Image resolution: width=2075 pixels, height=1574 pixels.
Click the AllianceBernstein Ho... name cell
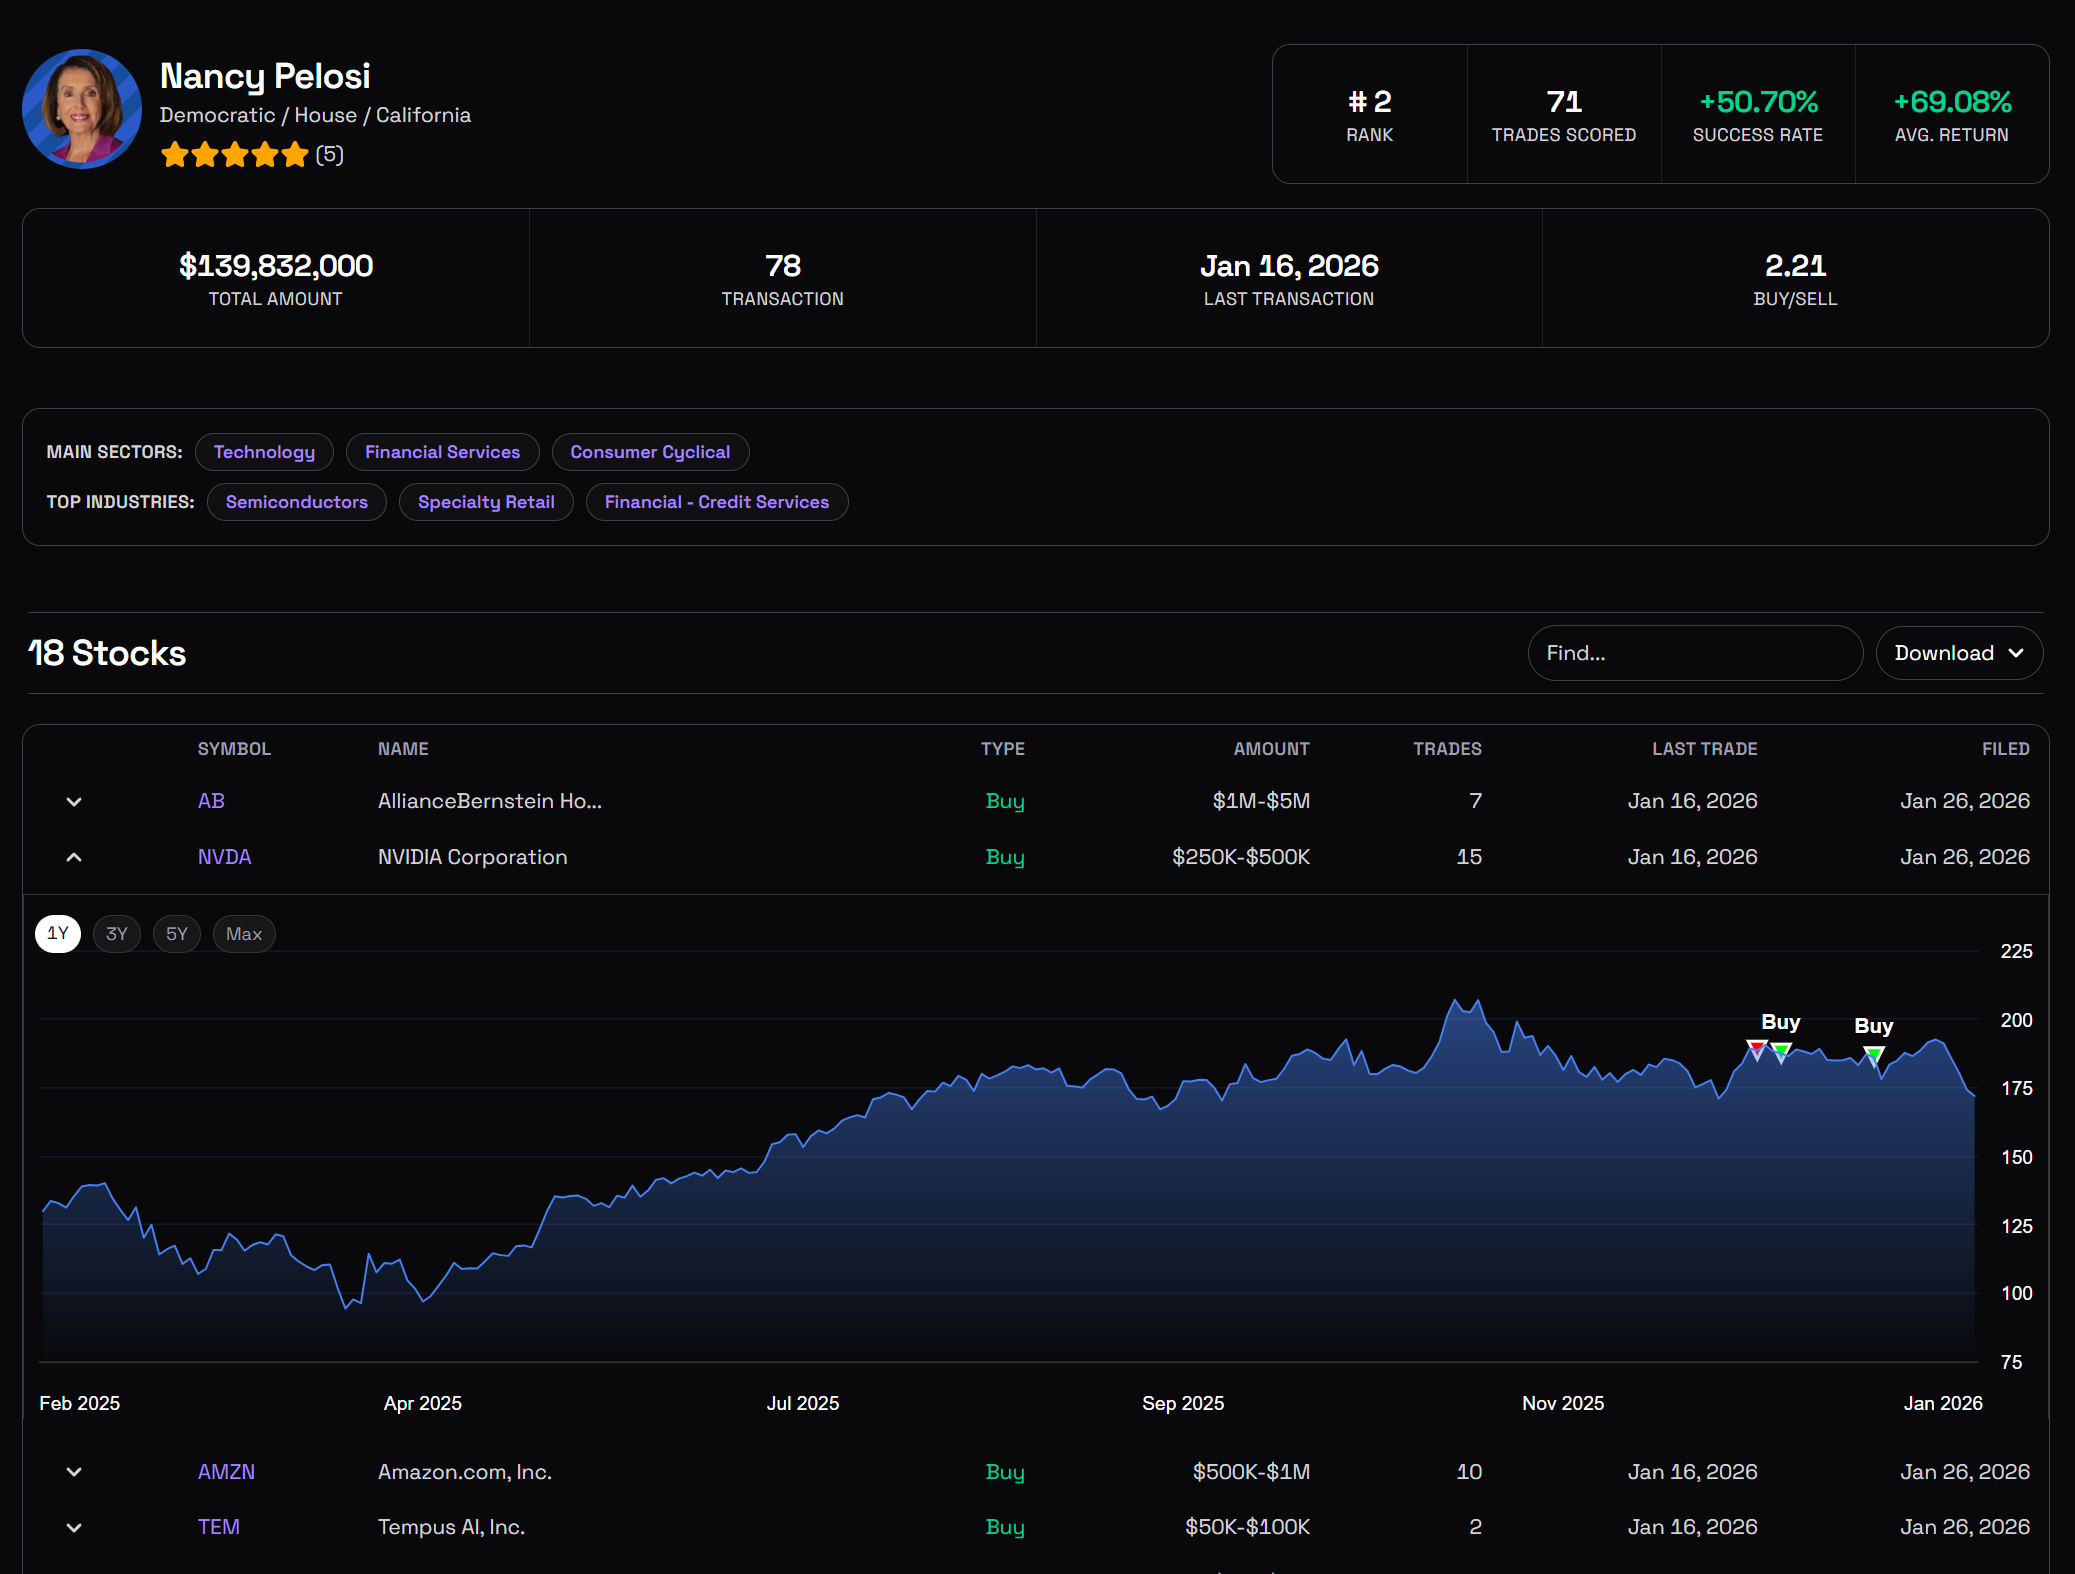(490, 801)
